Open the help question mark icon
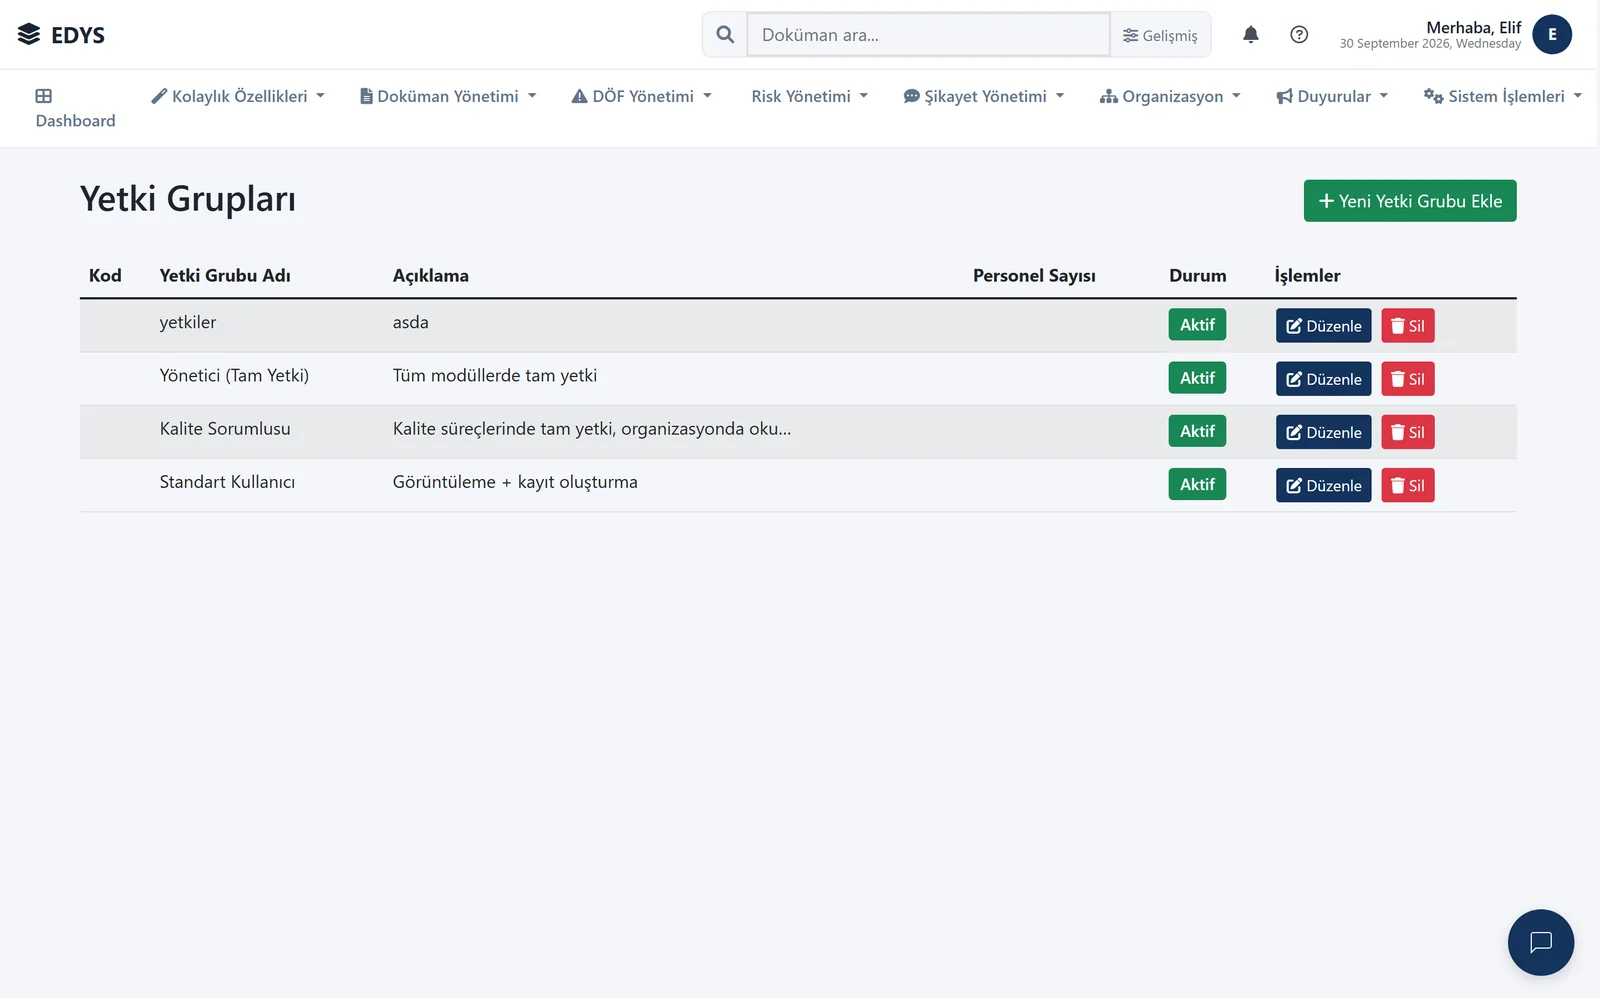Screen dimensions: 1600x998 tap(1299, 35)
